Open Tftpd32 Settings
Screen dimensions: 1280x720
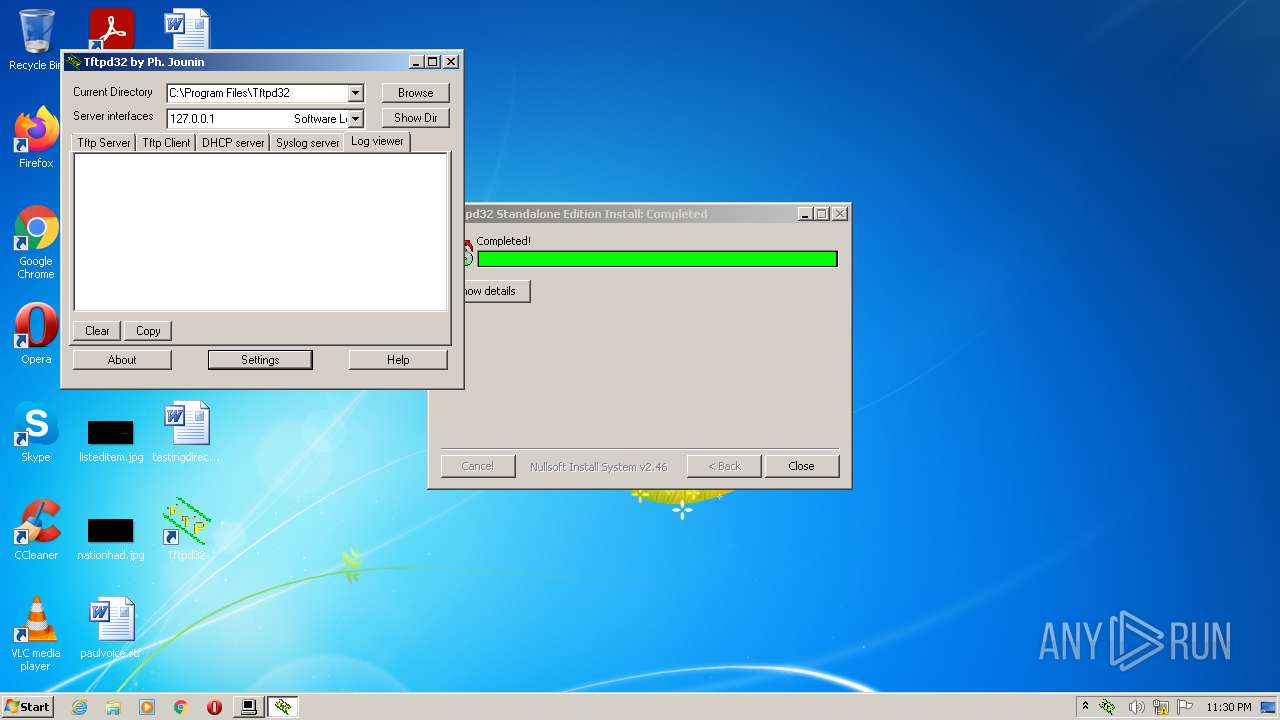pyautogui.click(x=260, y=360)
